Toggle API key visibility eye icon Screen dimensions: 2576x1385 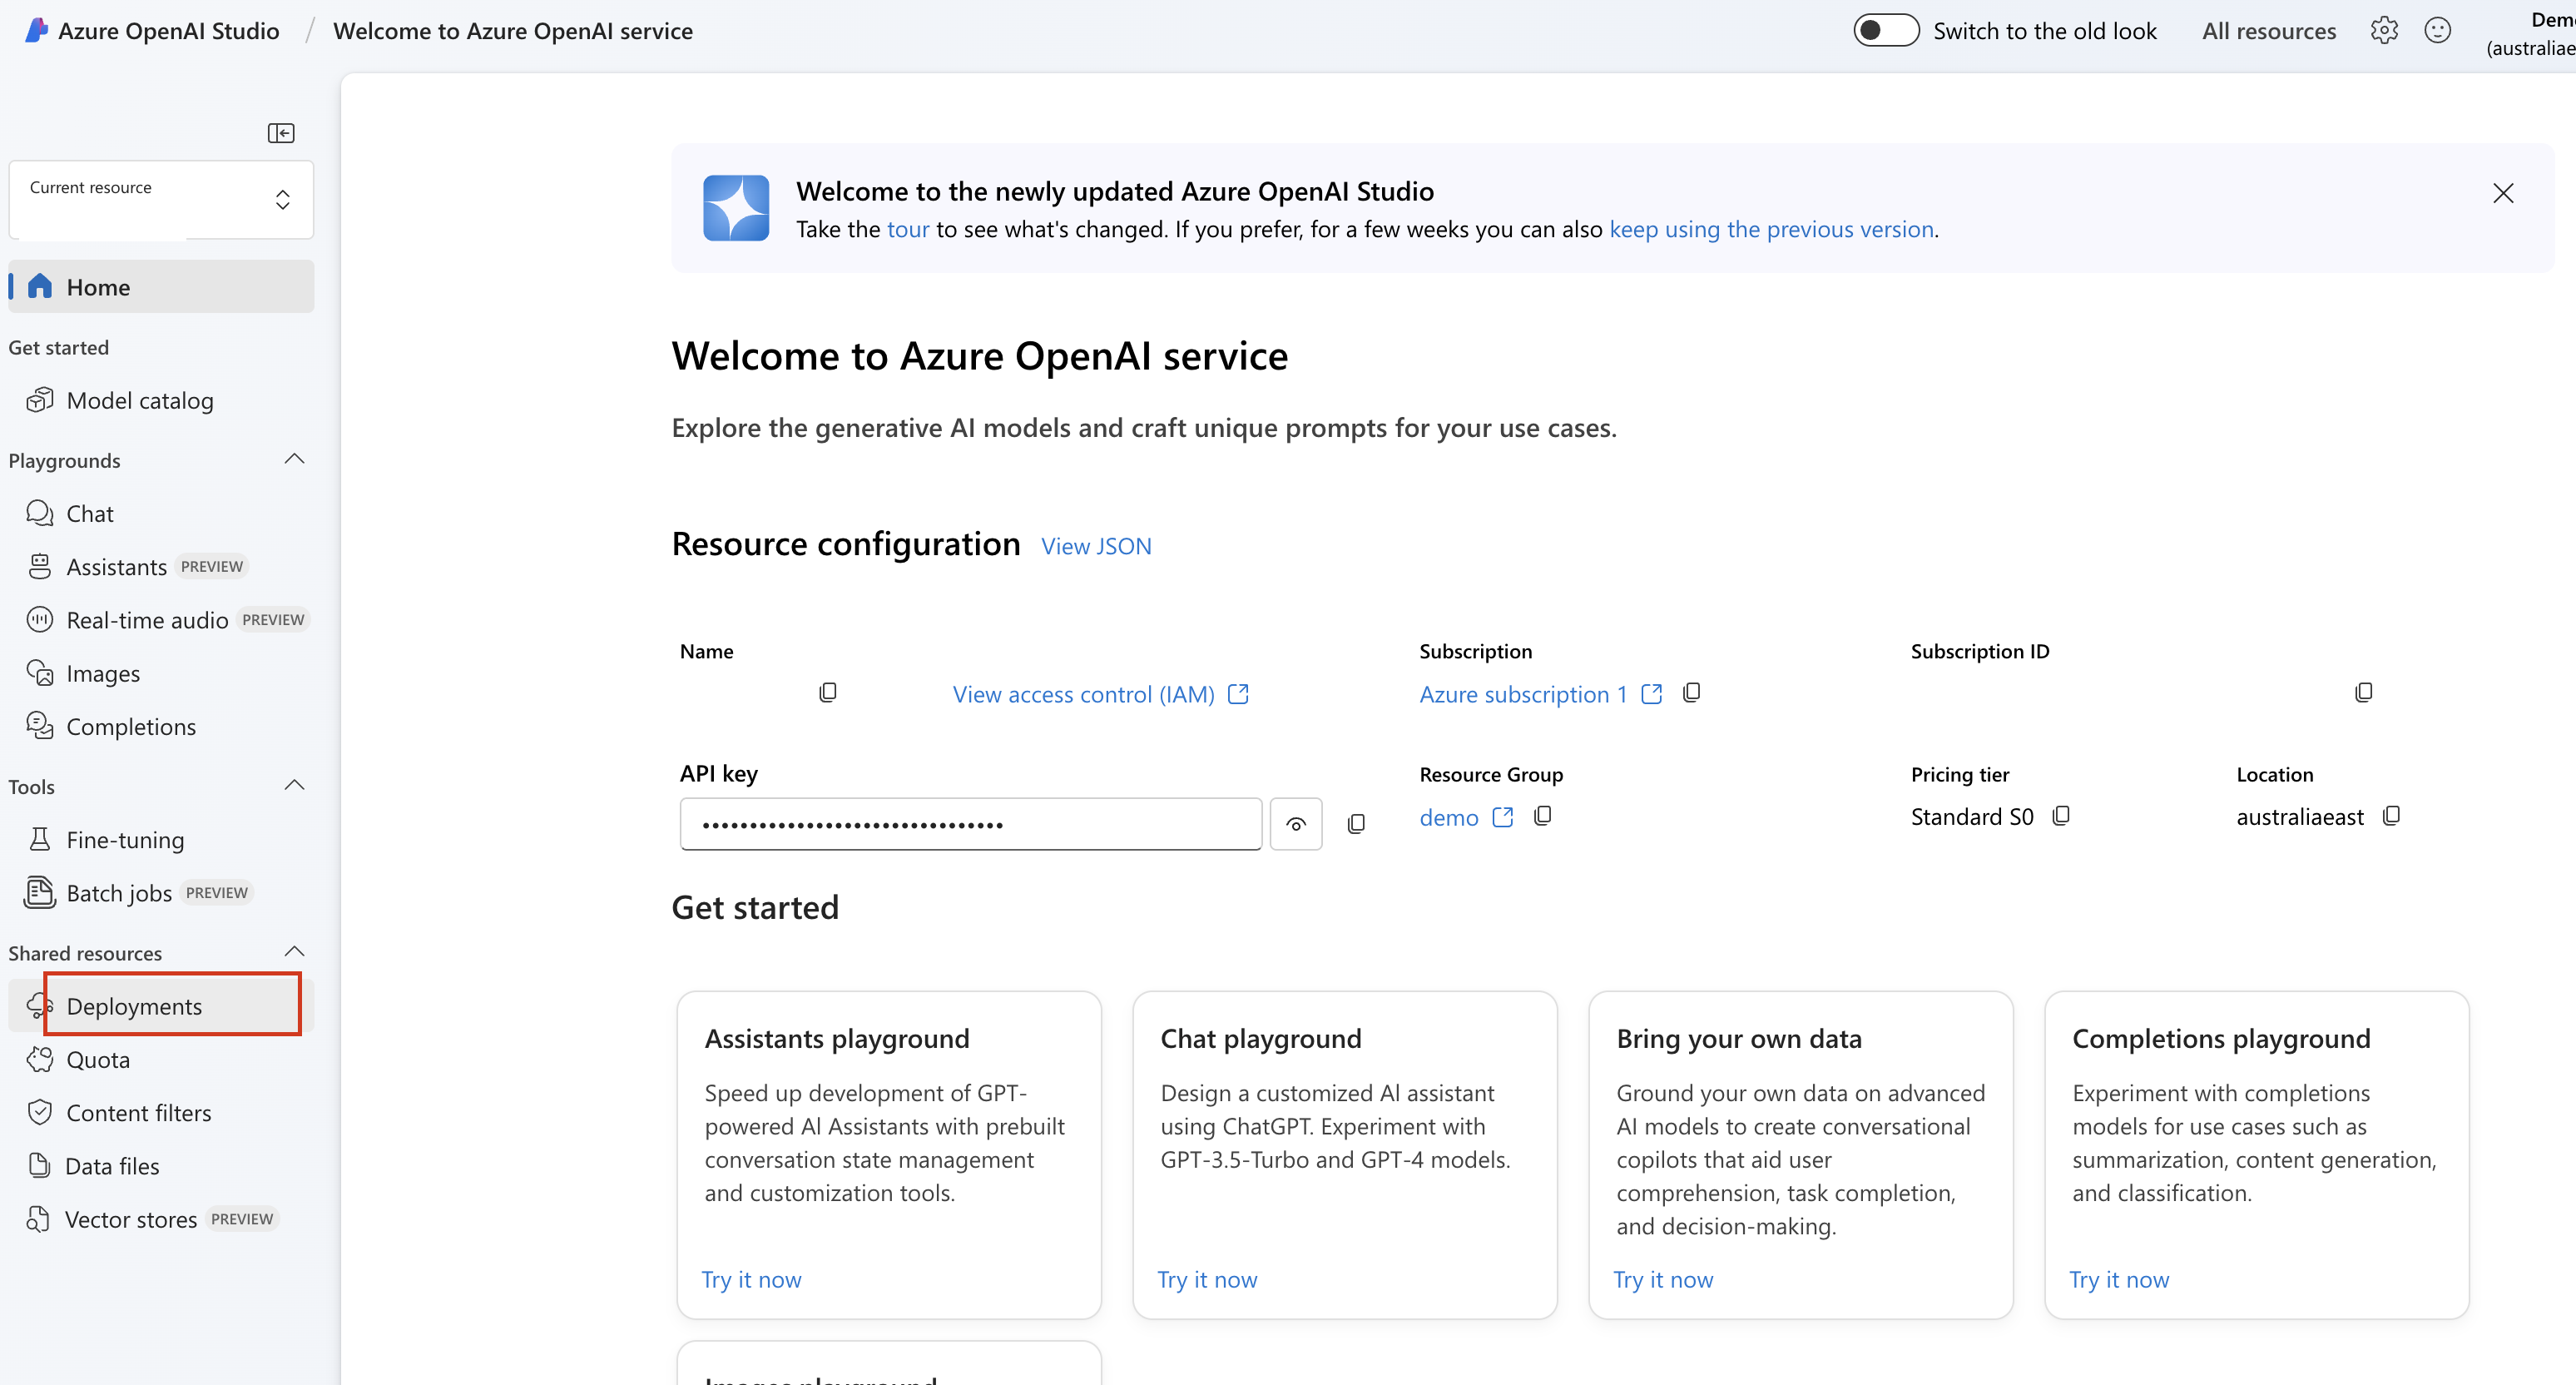(x=1297, y=822)
